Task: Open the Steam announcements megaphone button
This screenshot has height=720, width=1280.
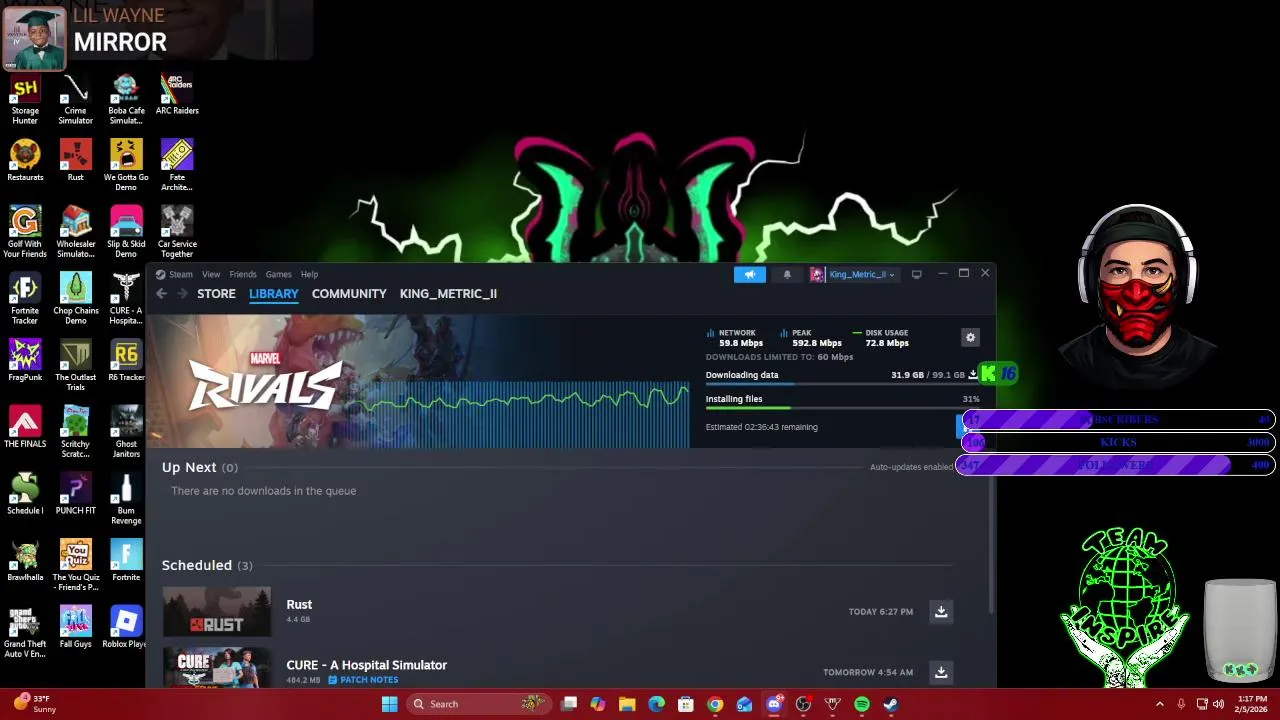Action: coord(749,274)
